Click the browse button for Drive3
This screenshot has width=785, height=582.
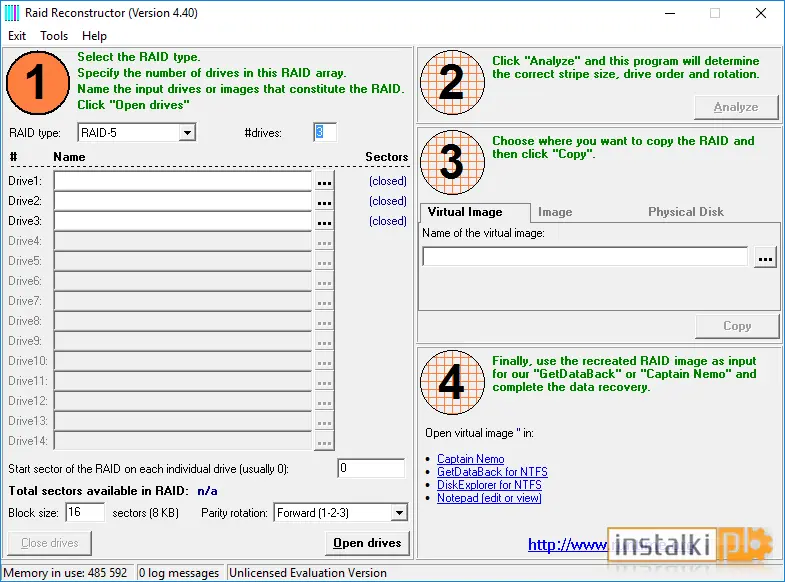pyautogui.click(x=324, y=221)
